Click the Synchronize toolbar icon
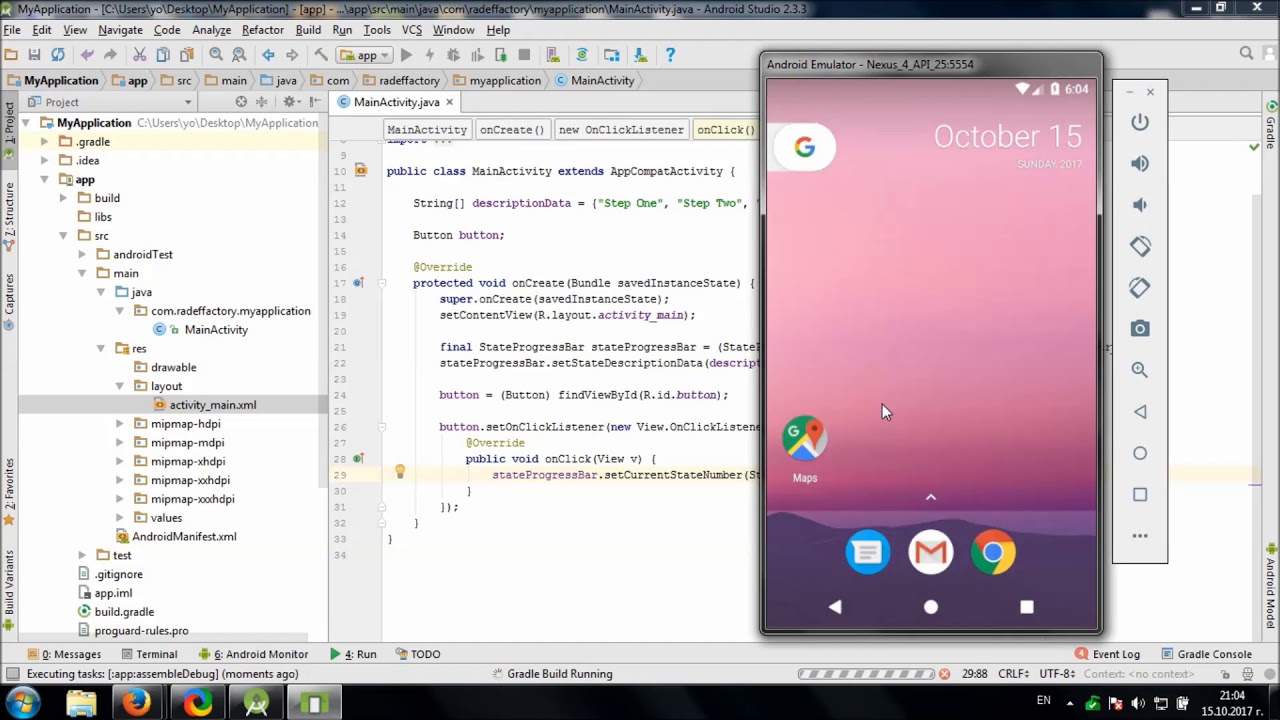The image size is (1280, 720). [x=57, y=55]
